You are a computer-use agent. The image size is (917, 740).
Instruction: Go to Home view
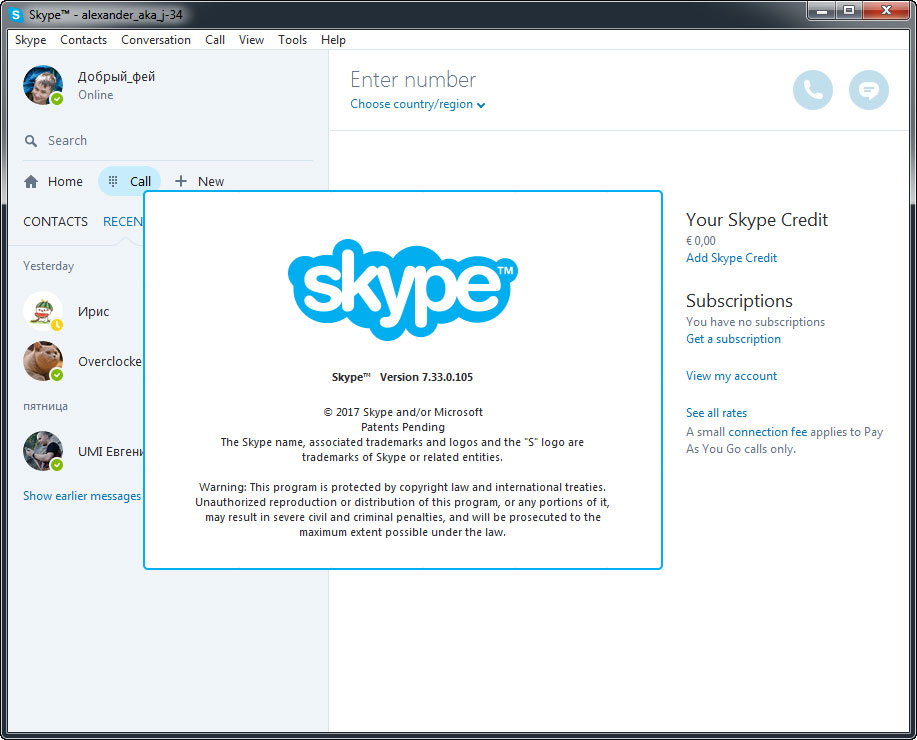pos(53,182)
